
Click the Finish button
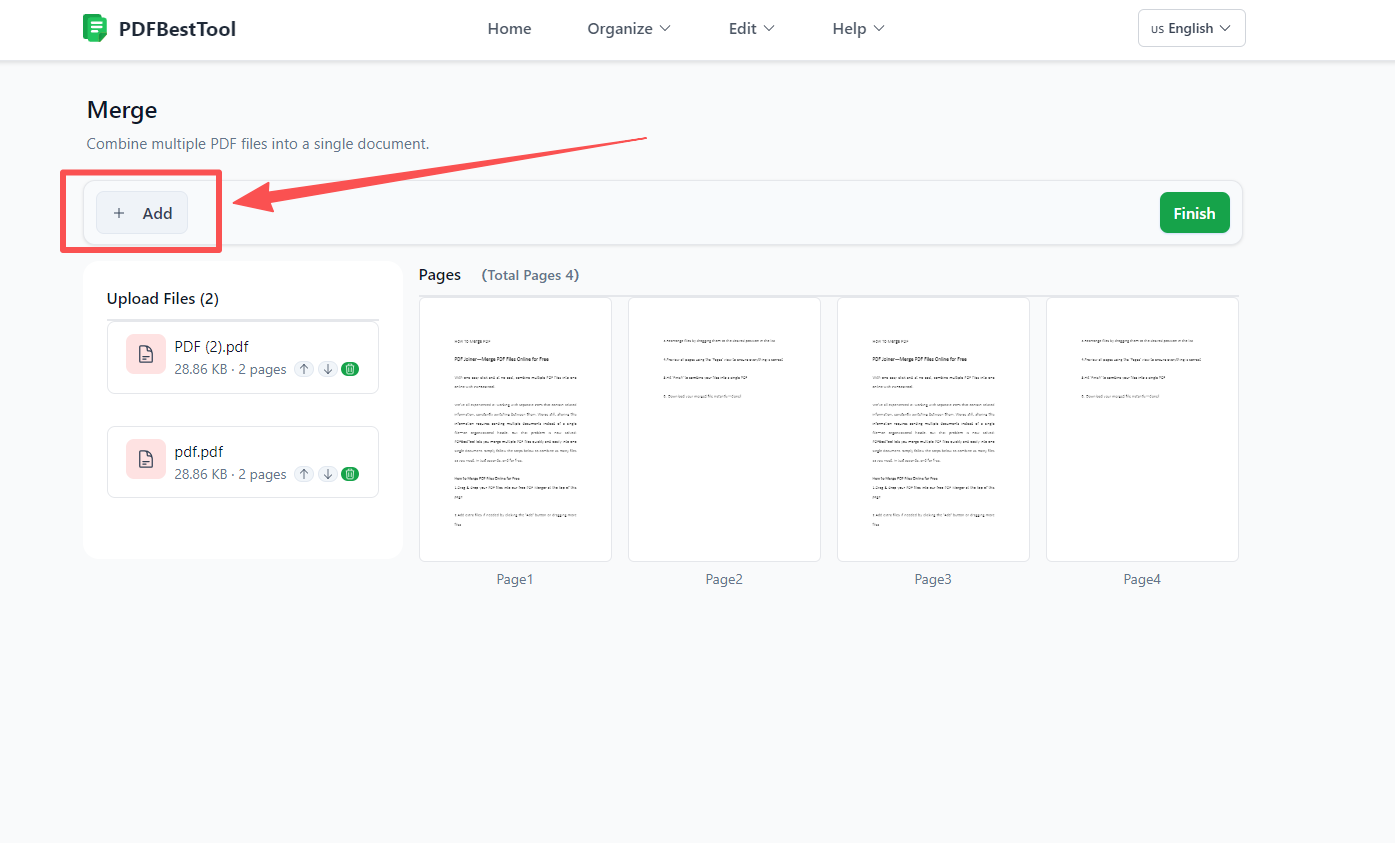[1194, 212]
